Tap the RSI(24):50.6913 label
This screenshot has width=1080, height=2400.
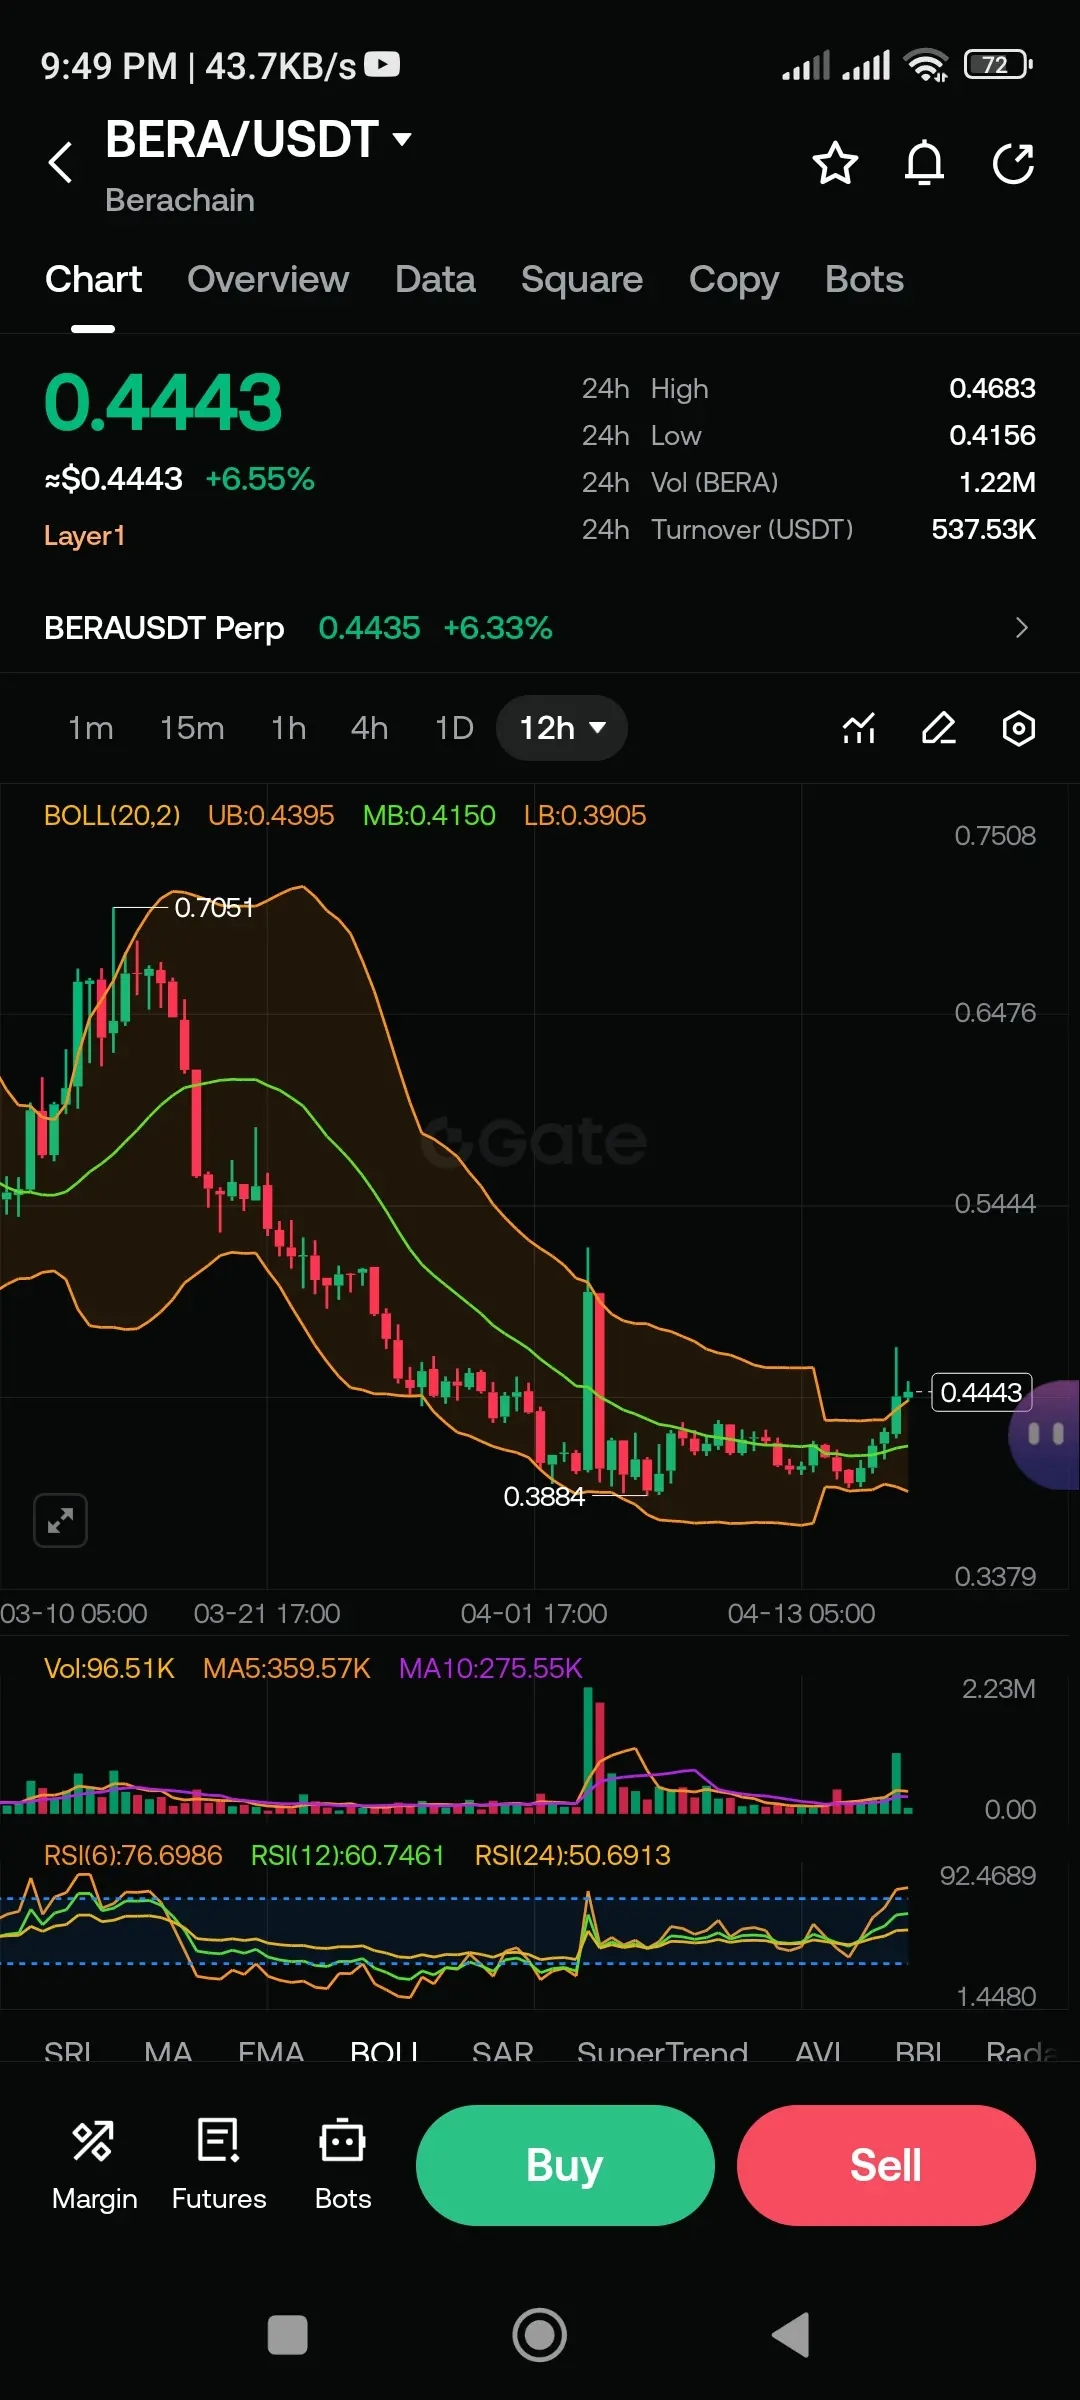(572, 1856)
